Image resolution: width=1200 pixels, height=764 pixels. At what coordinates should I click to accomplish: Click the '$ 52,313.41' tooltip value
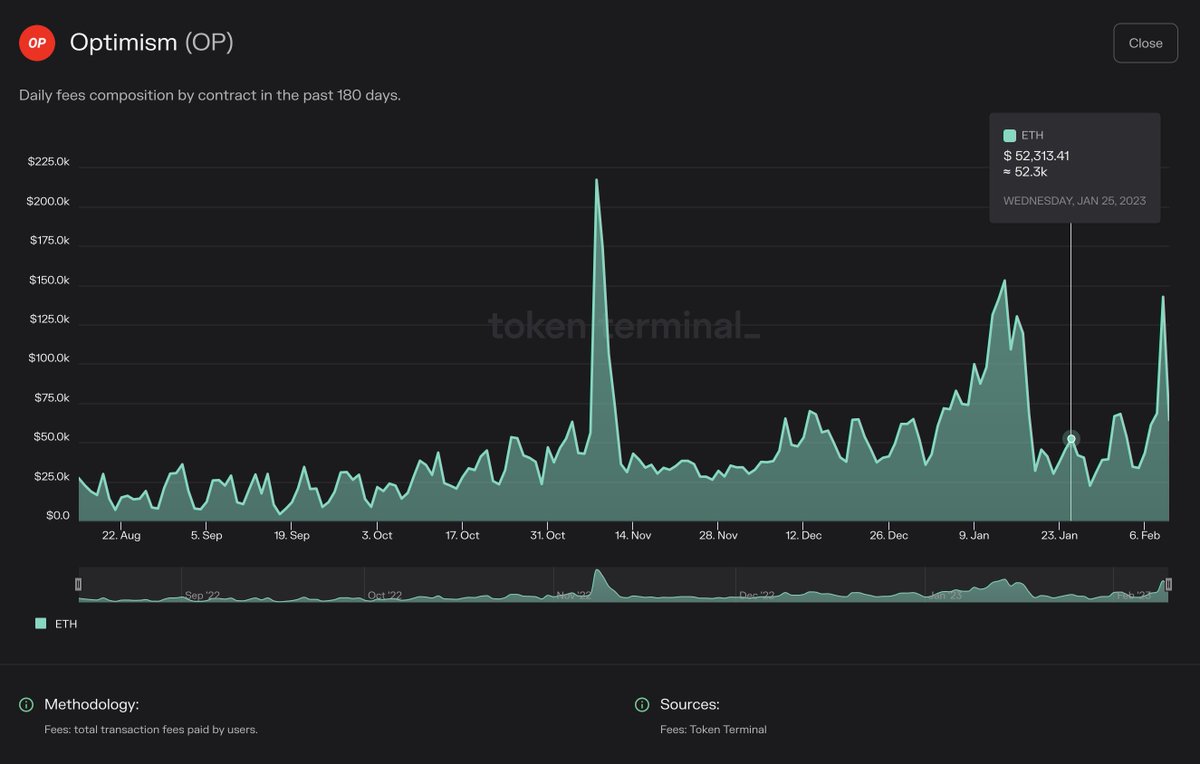[x=1036, y=156]
